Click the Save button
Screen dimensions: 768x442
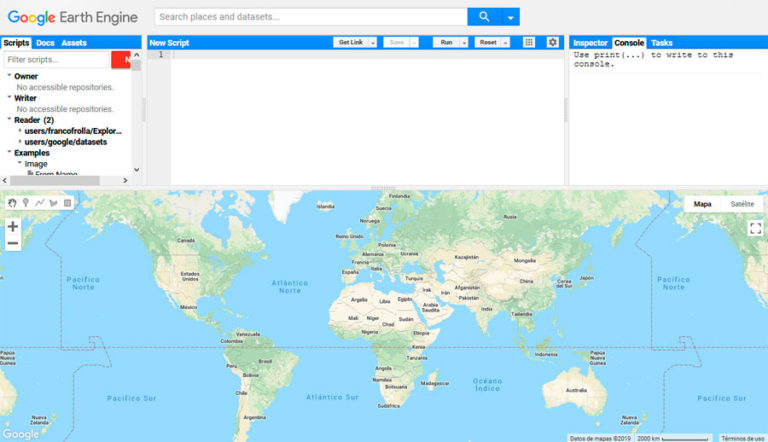[397, 43]
